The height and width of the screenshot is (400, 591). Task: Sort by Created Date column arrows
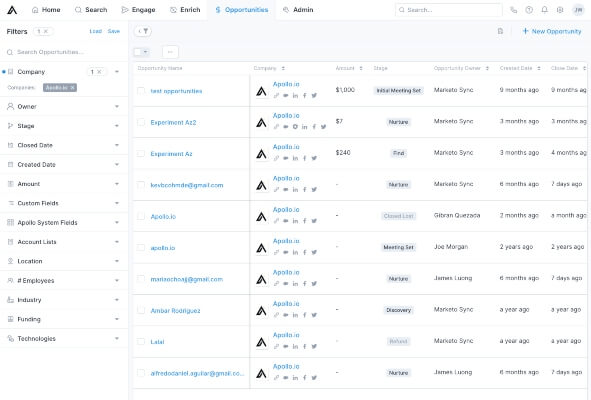coord(539,68)
